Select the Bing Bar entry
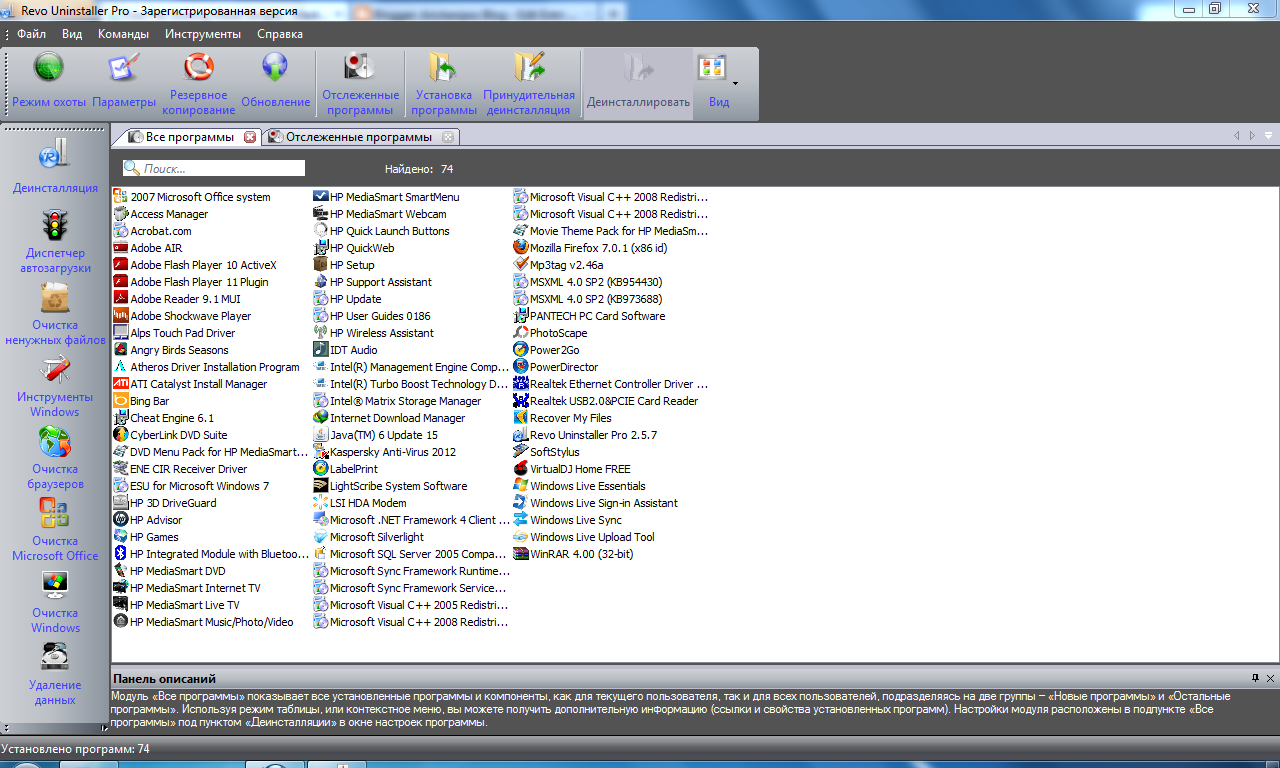The height and width of the screenshot is (768, 1280). click(141, 401)
